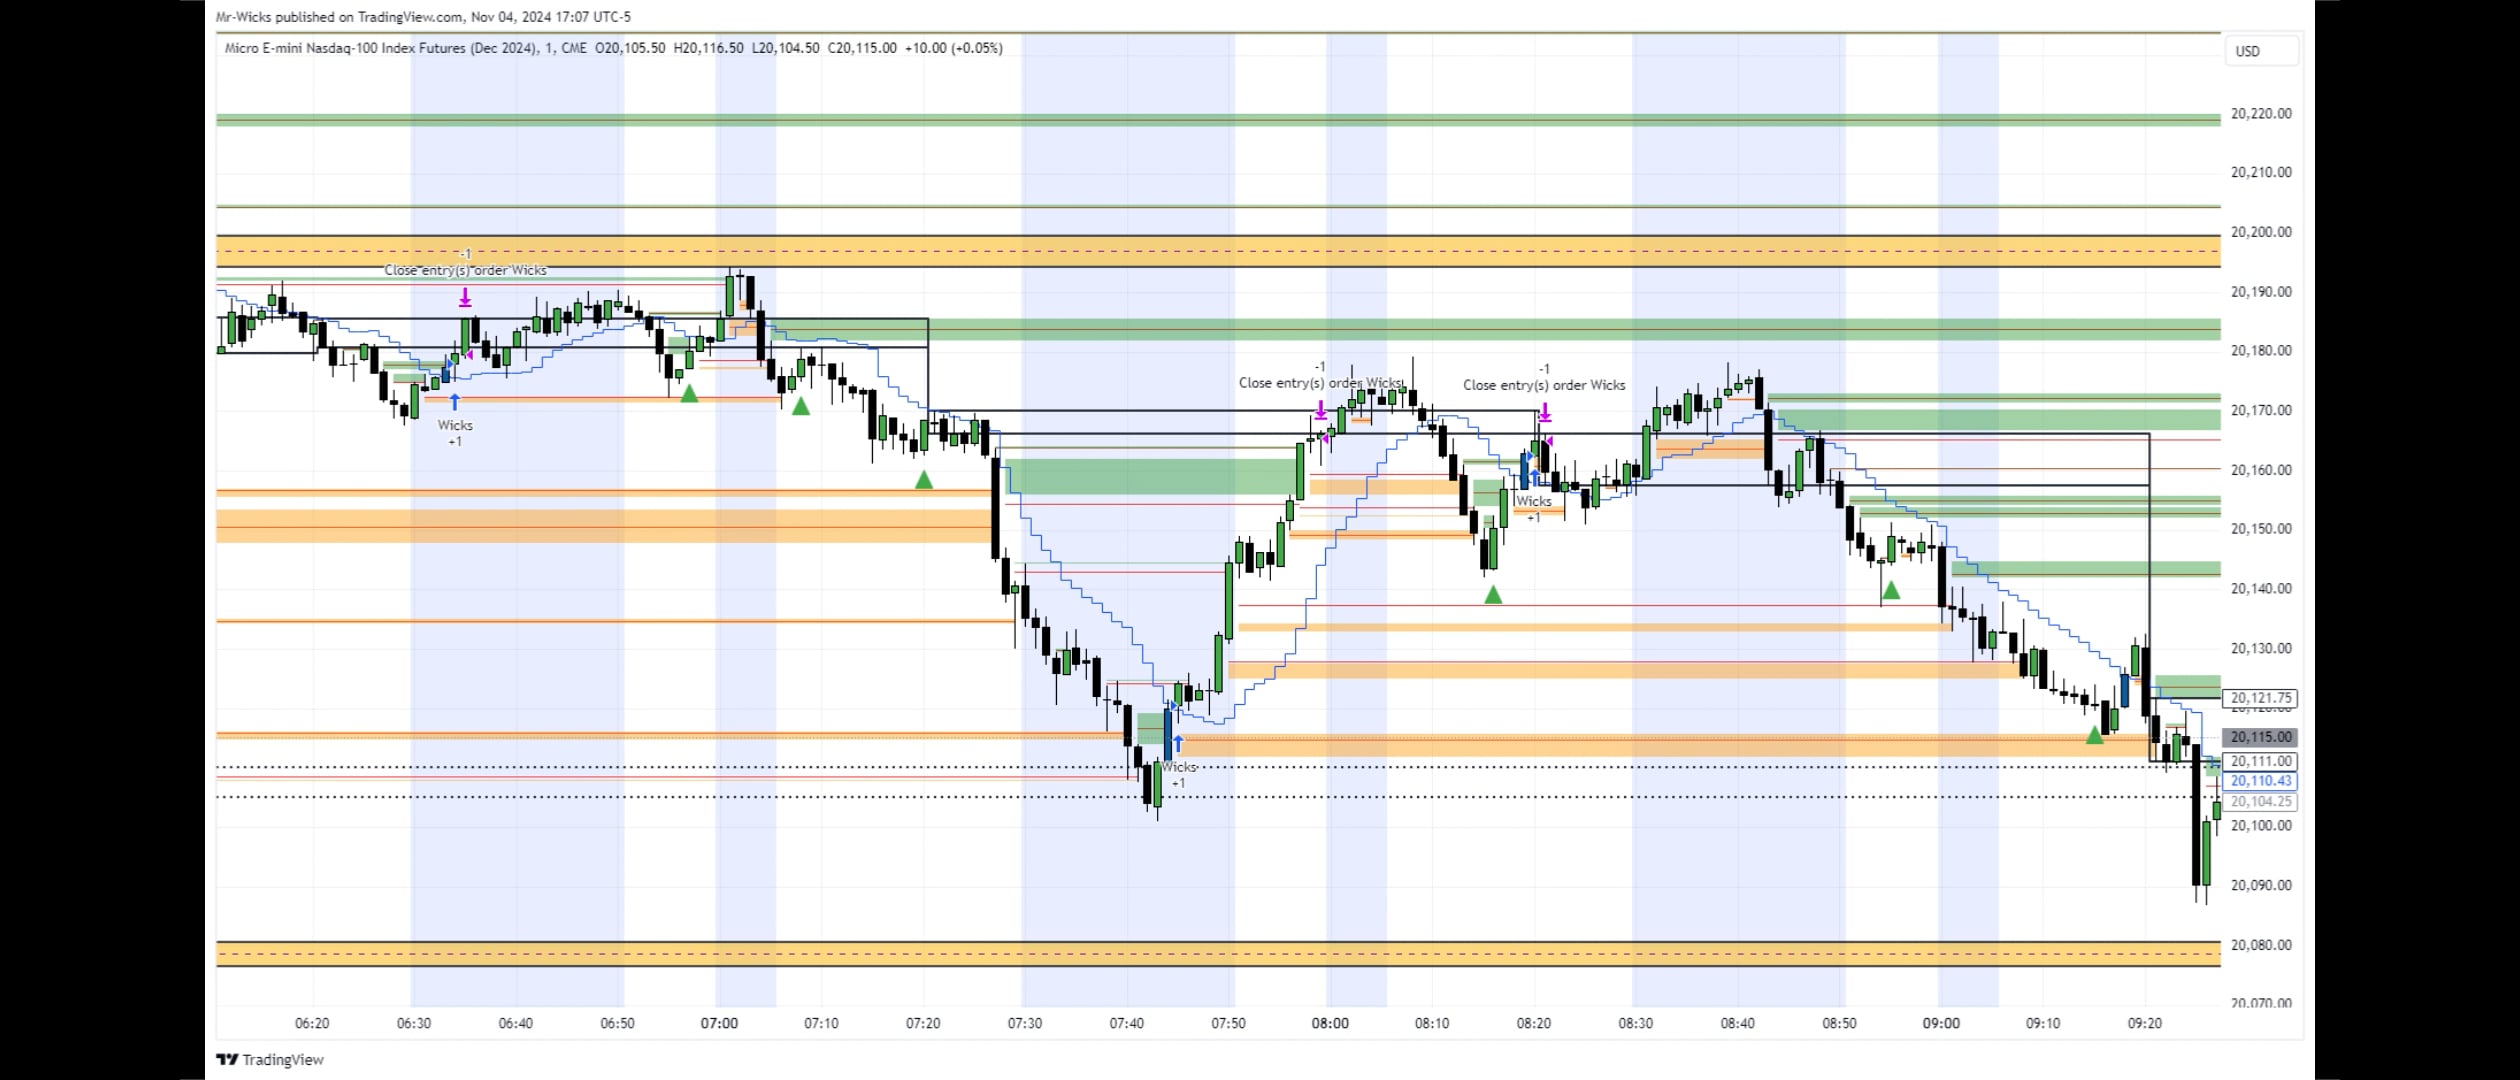Click the 20,190.00 price axis label
The width and height of the screenshot is (2520, 1080).
coord(2261,292)
